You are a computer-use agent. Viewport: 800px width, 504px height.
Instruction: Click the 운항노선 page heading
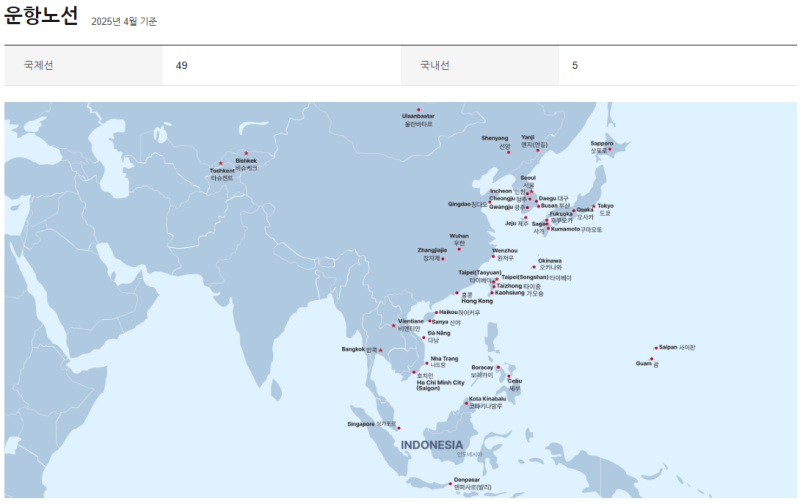41,16
